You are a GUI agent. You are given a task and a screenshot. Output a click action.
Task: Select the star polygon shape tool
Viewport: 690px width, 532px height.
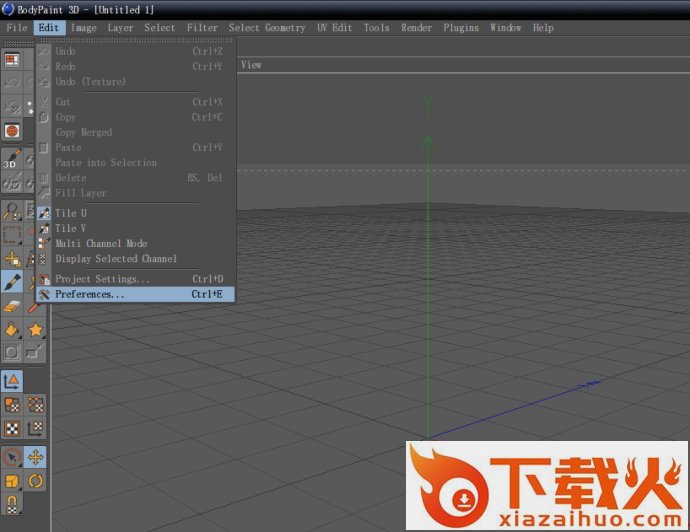coord(35,330)
